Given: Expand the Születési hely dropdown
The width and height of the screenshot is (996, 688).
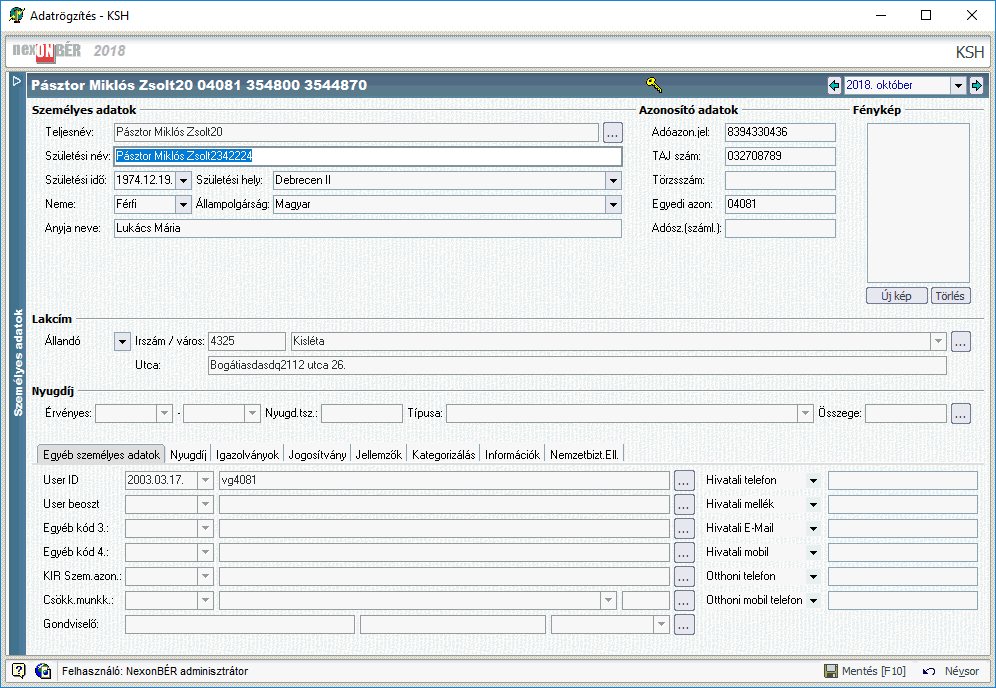Looking at the screenshot, I should click(x=613, y=180).
